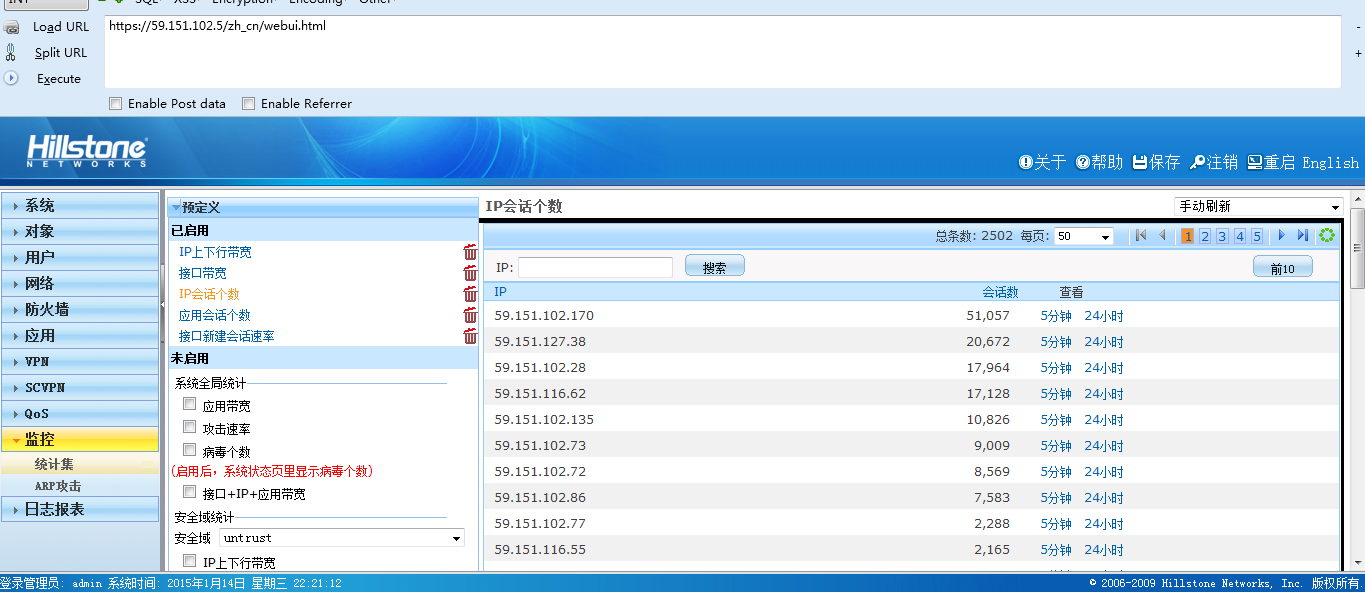This screenshot has width=1365, height=592.
Task: Click the Execute play icon
Action: tap(12, 78)
